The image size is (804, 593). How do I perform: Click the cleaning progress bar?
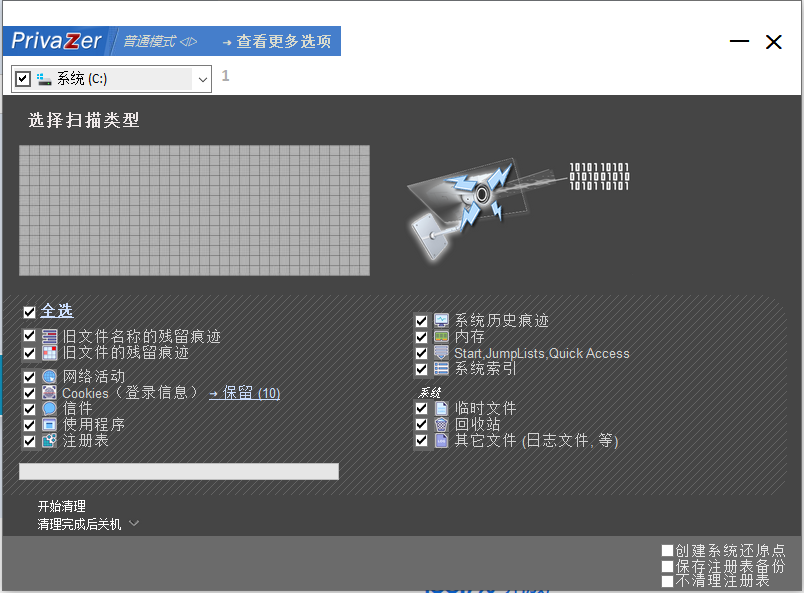click(x=179, y=471)
